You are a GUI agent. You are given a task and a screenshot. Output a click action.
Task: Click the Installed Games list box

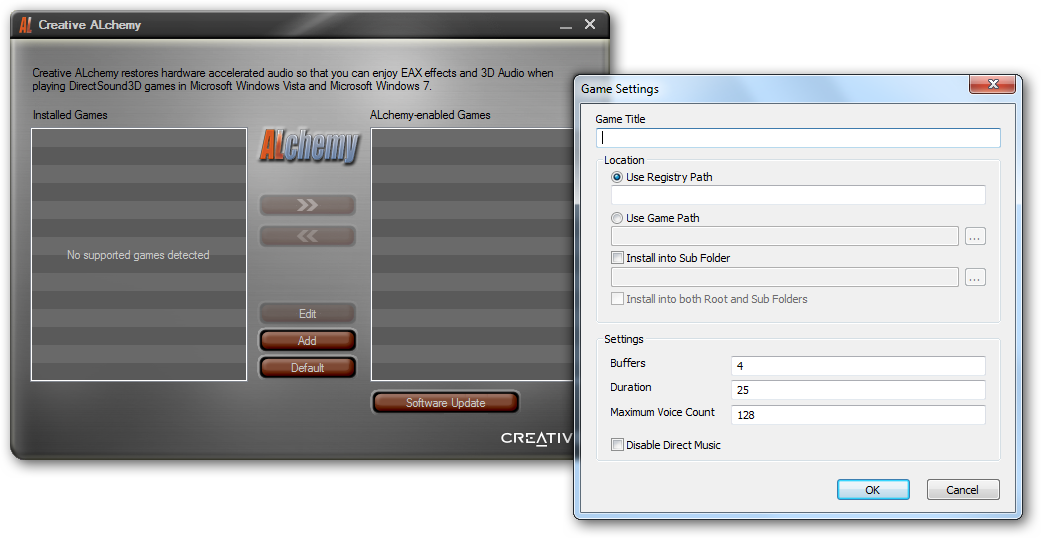(x=139, y=254)
